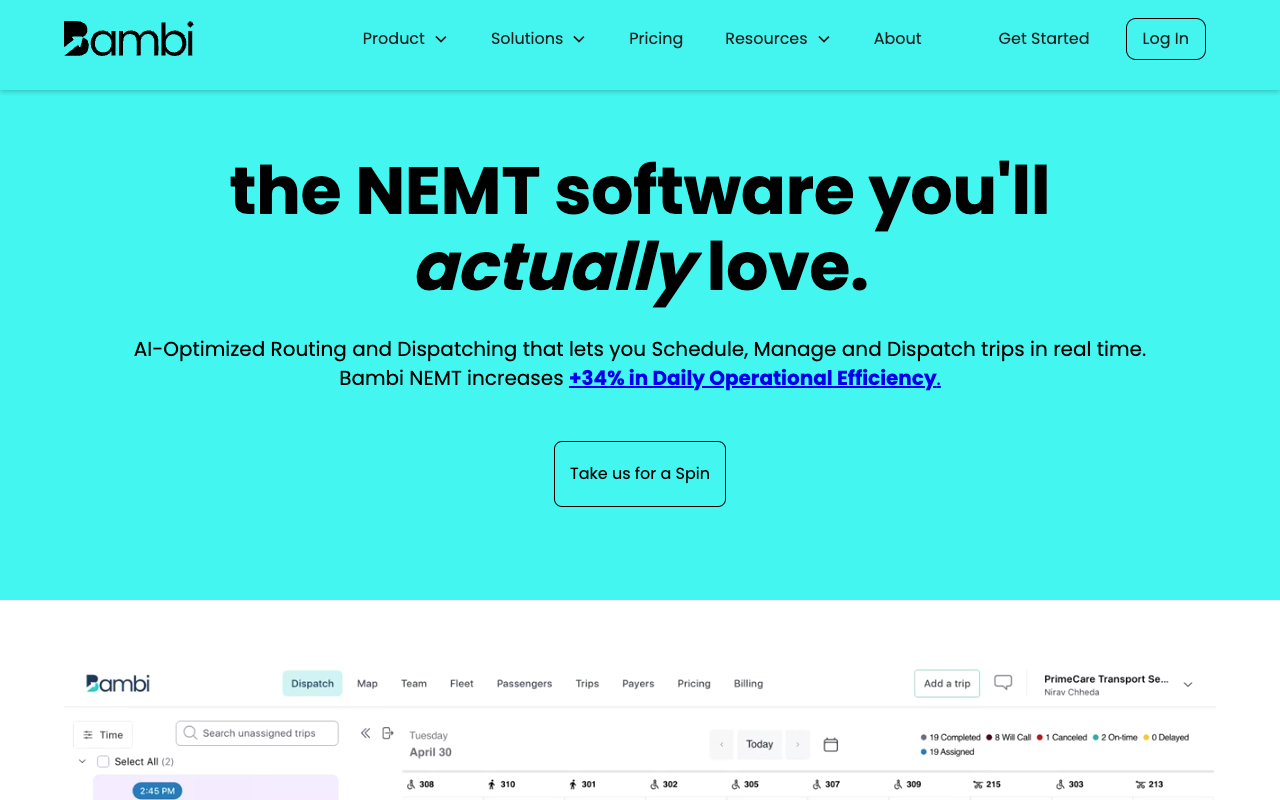
Task: Select the vehicle 303 column header
Action: tap(1069, 784)
